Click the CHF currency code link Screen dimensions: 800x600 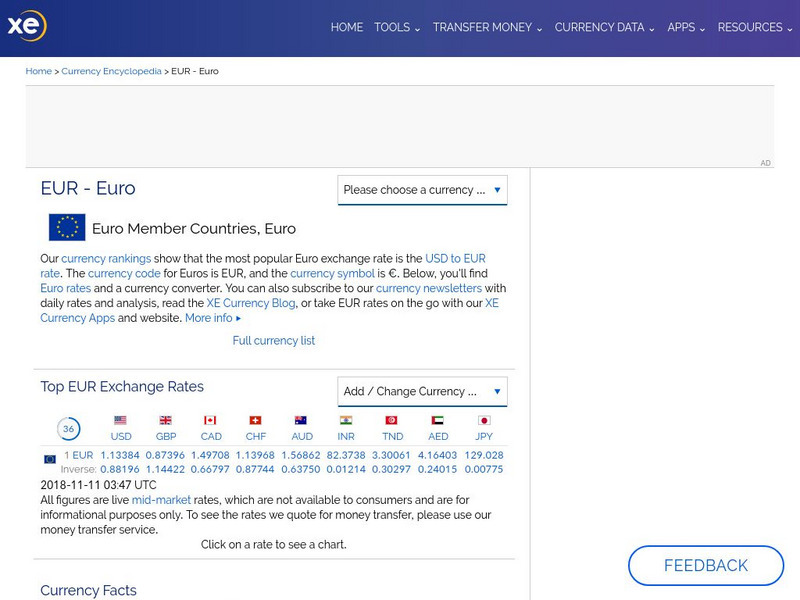256,437
